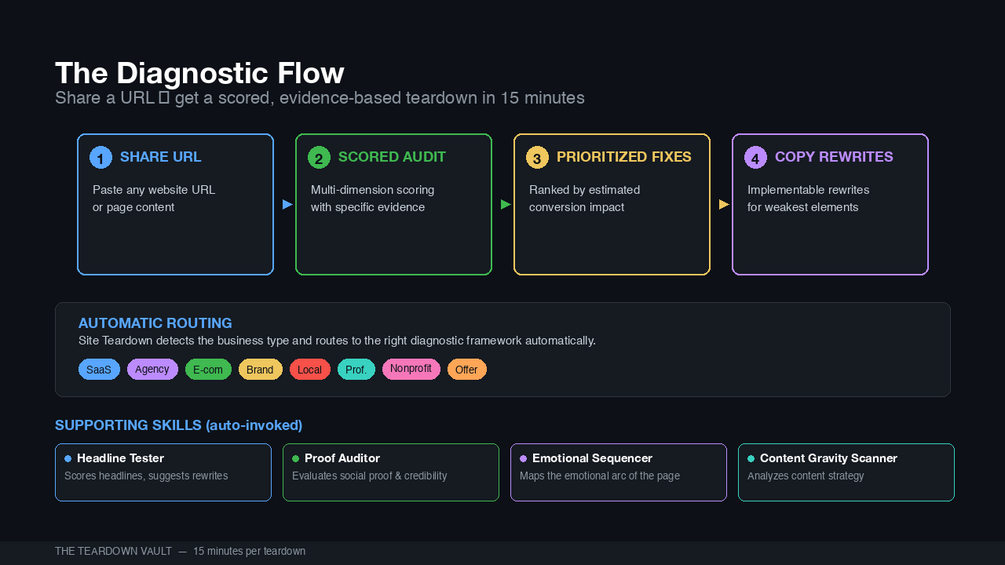Image resolution: width=1005 pixels, height=565 pixels.
Task: Click the blue arrow after Share URL
Action: tap(288, 204)
